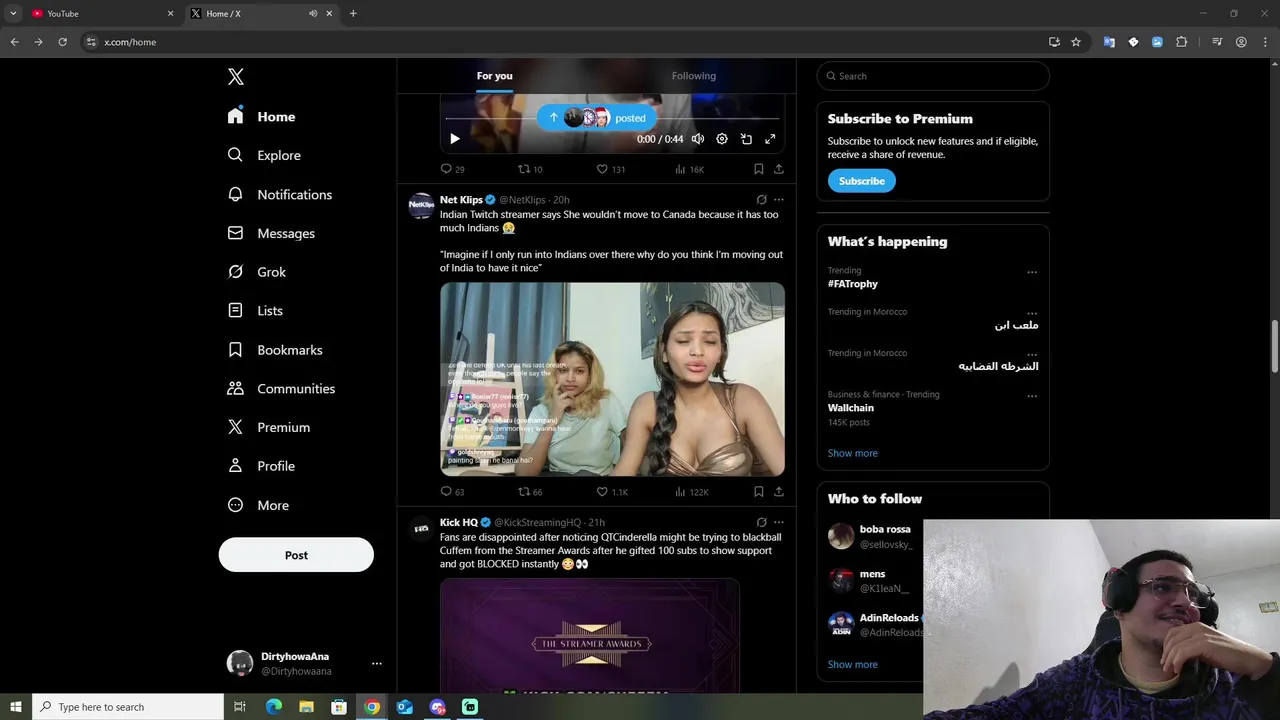This screenshot has width=1280, height=720.
Task: Click the X logo in sidebar
Action: pyautogui.click(x=235, y=77)
